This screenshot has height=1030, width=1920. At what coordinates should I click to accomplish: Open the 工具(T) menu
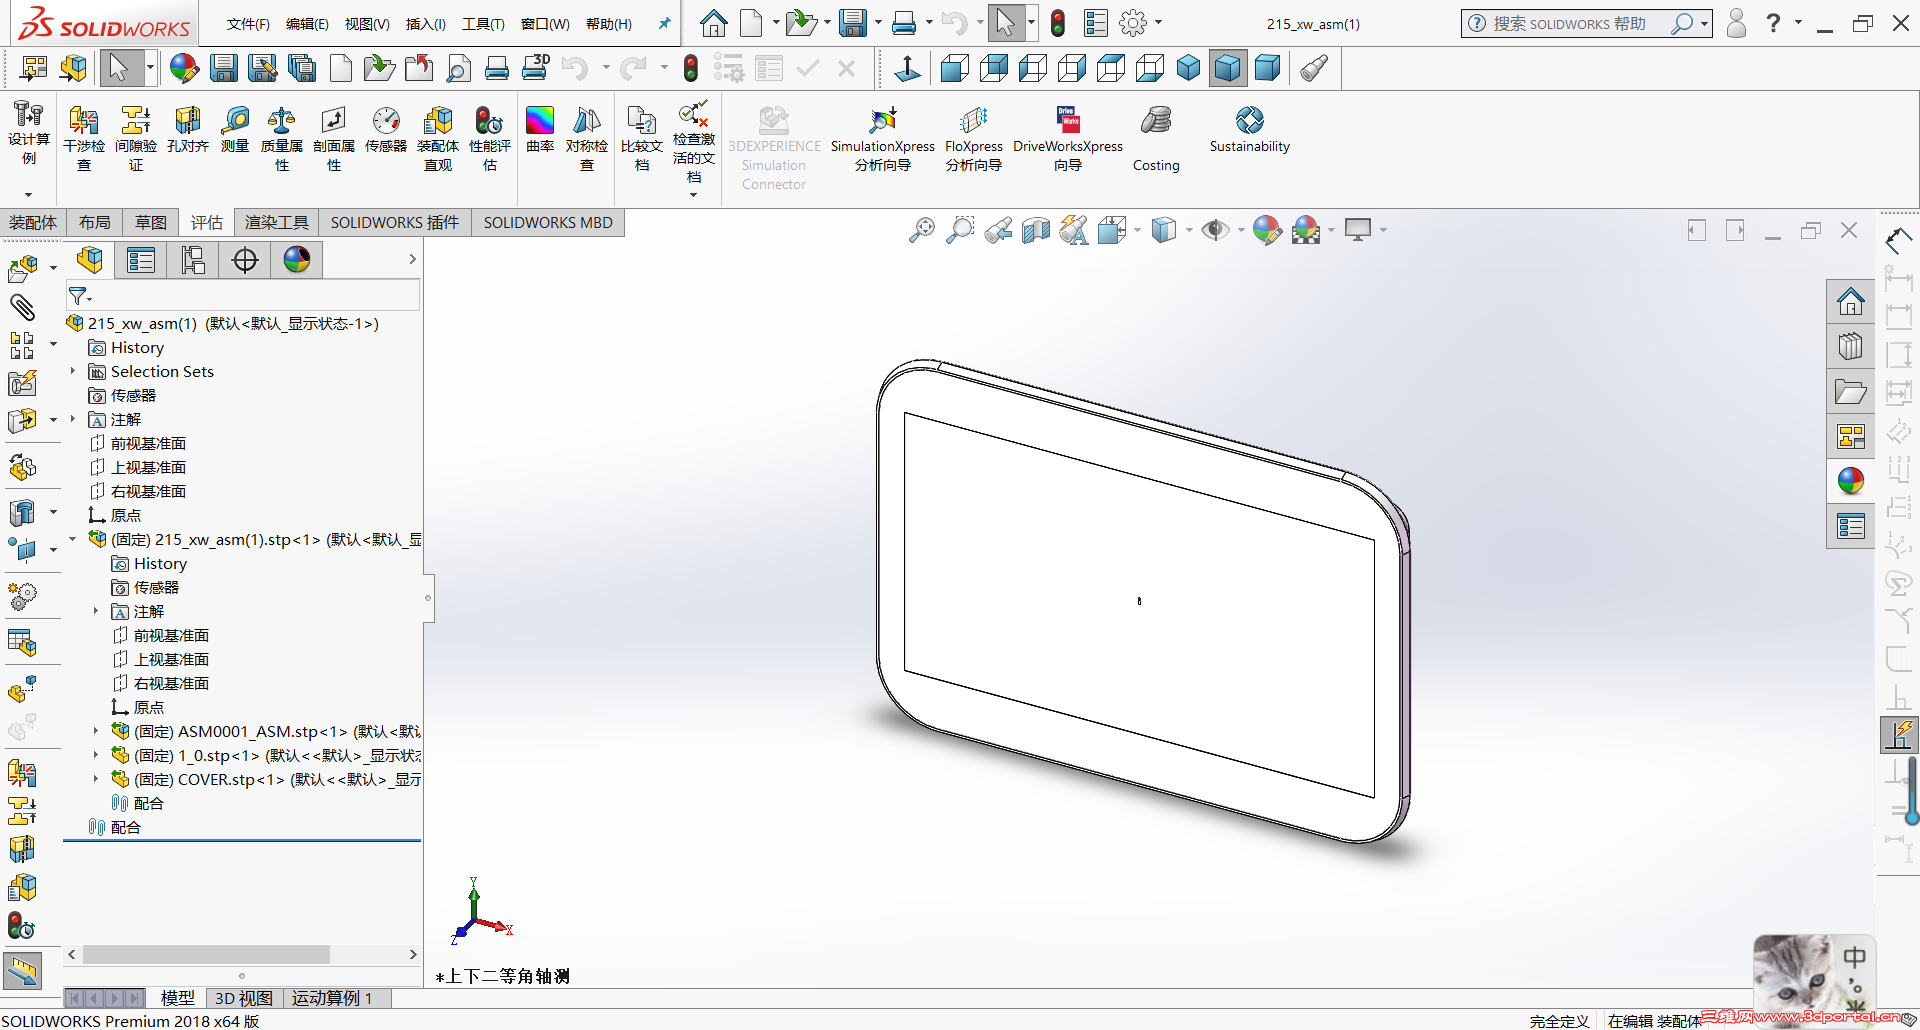(483, 24)
